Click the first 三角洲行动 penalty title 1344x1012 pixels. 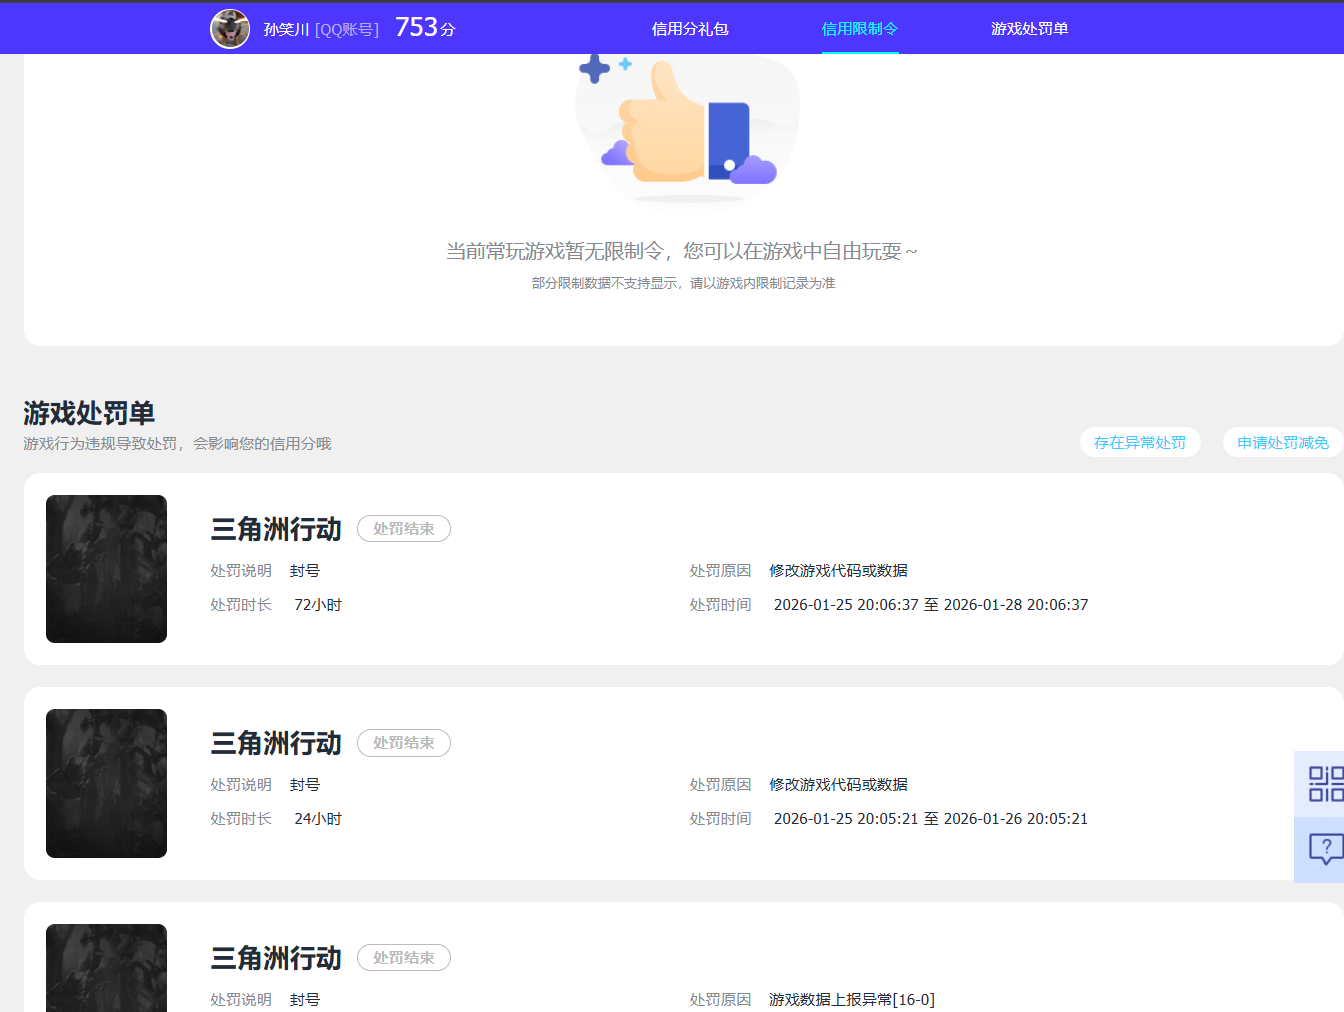click(275, 529)
